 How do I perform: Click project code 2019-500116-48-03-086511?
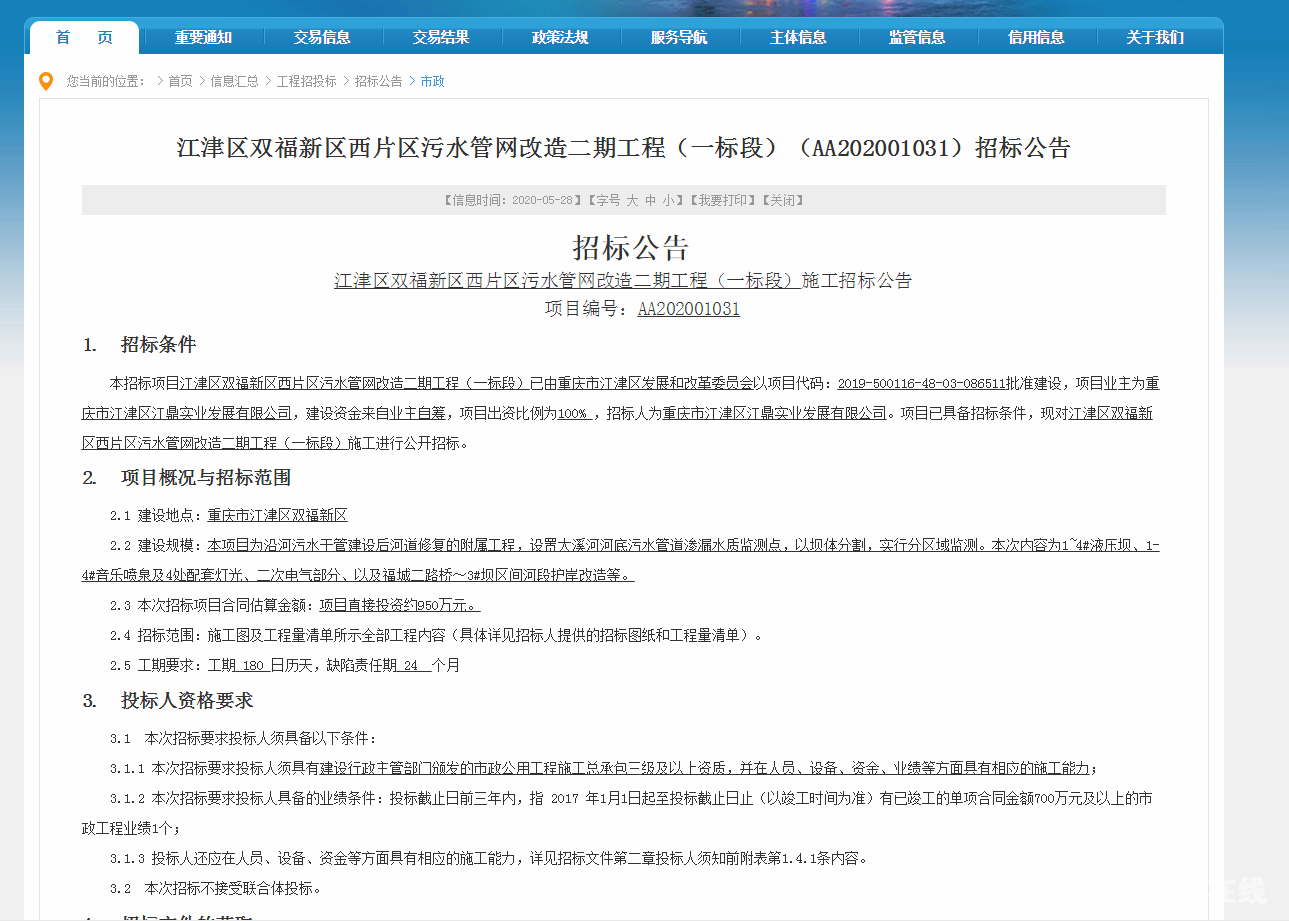pyautogui.click(x=921, y=383)
